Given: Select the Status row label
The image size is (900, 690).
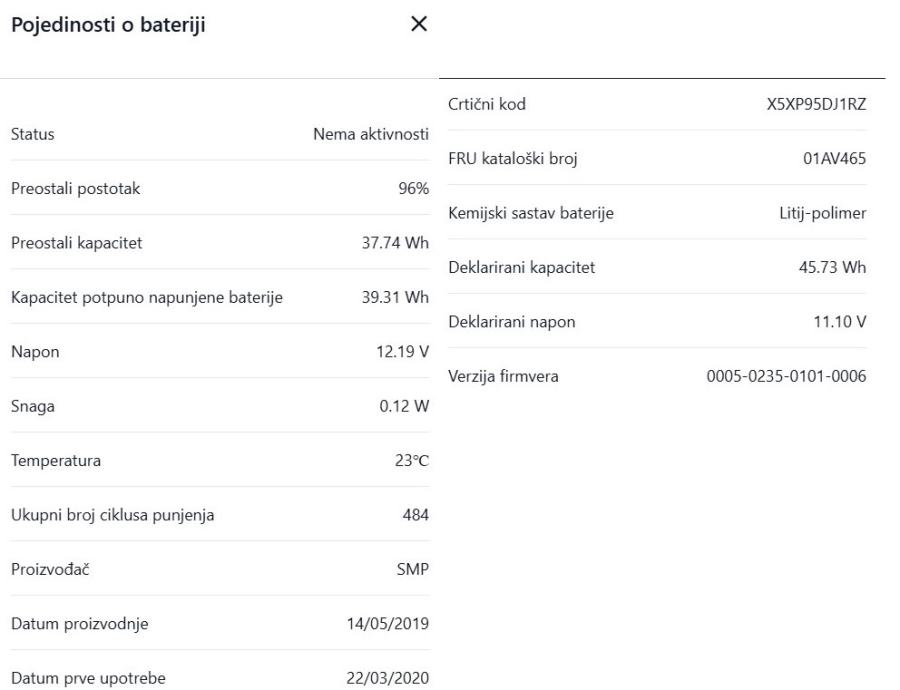Looking at the screenshot, I should click(32, 135).
